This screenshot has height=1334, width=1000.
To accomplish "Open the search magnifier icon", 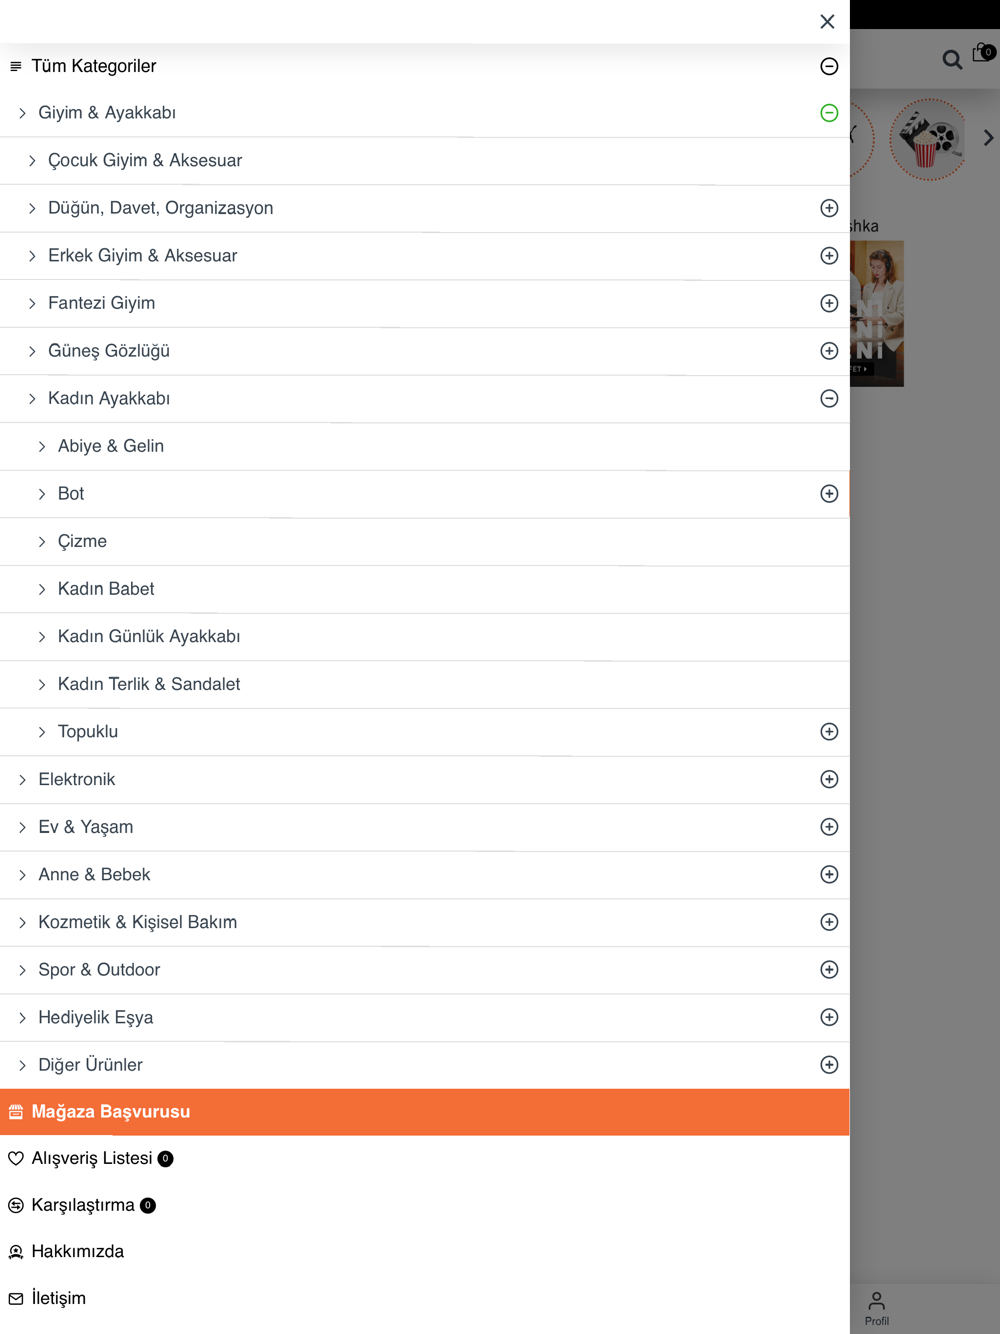I will (952, 59).
